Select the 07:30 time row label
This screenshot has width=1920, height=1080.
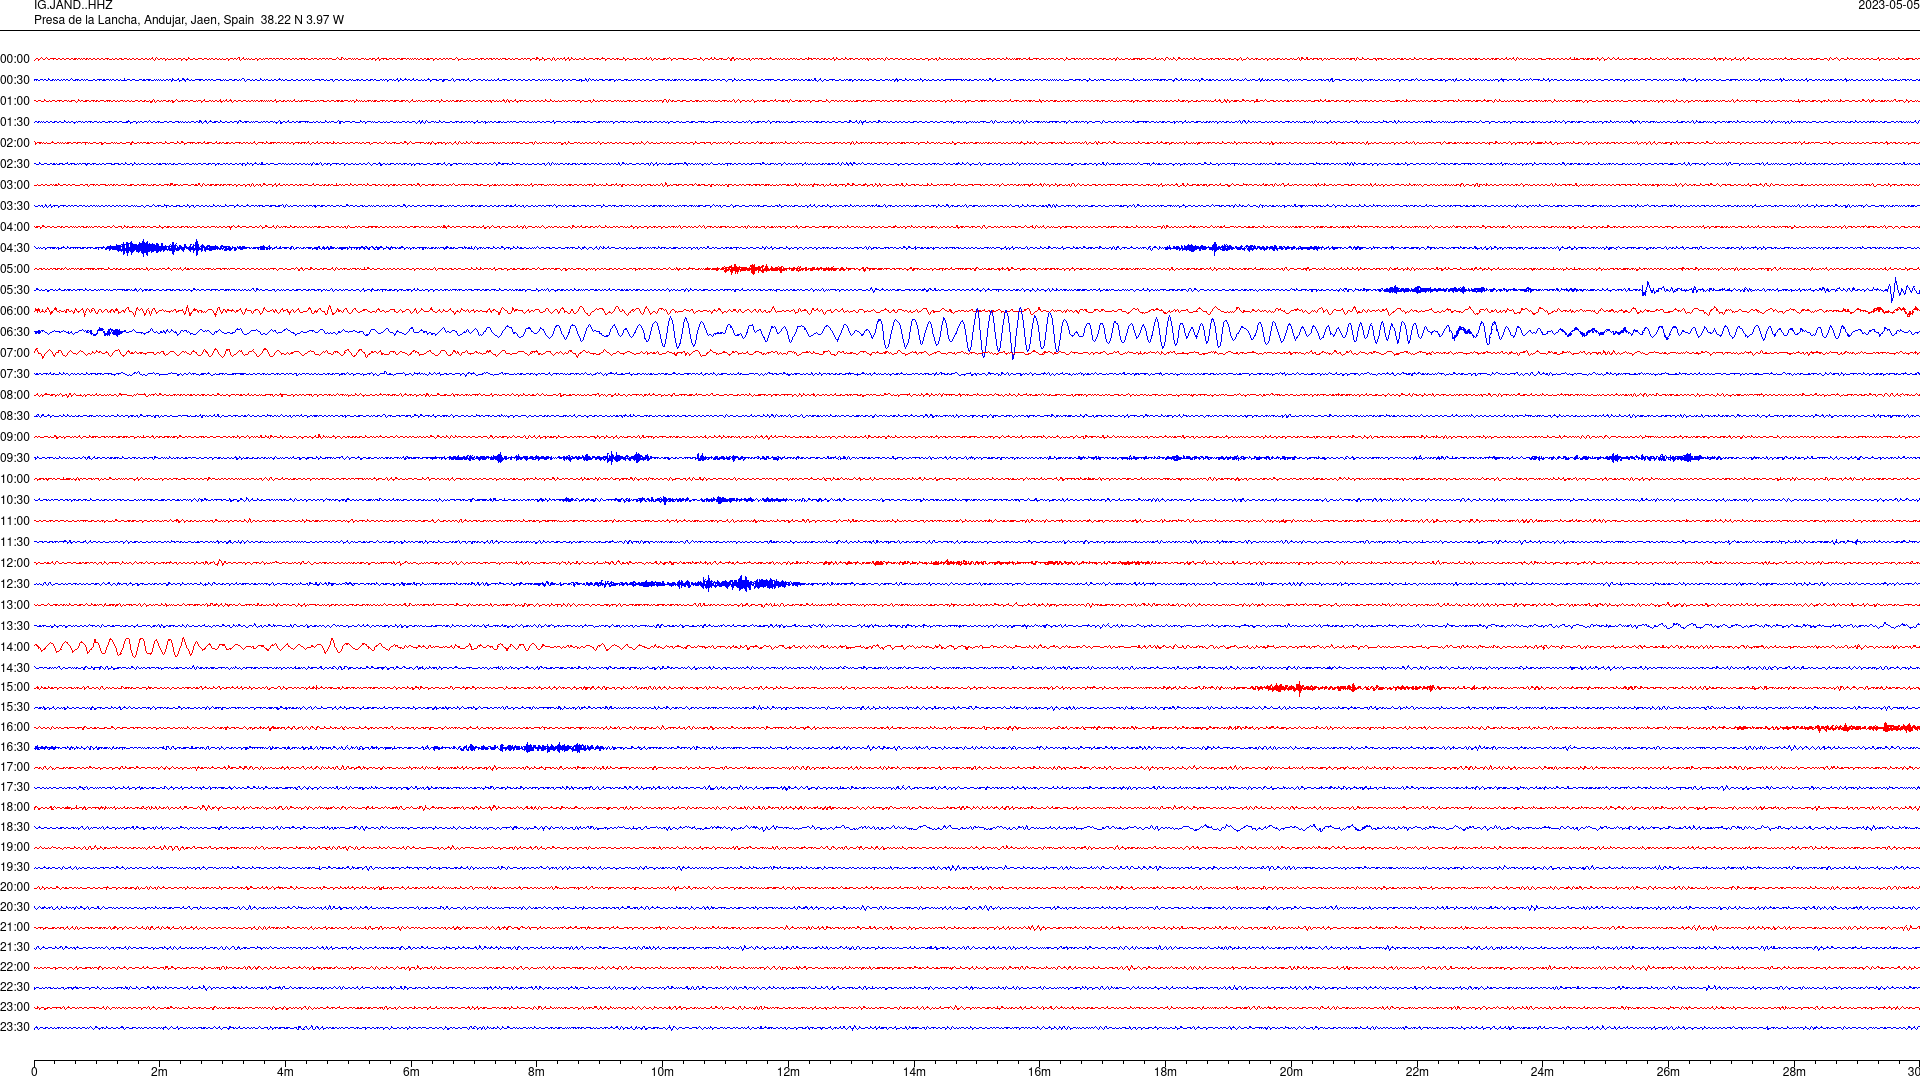15,374
